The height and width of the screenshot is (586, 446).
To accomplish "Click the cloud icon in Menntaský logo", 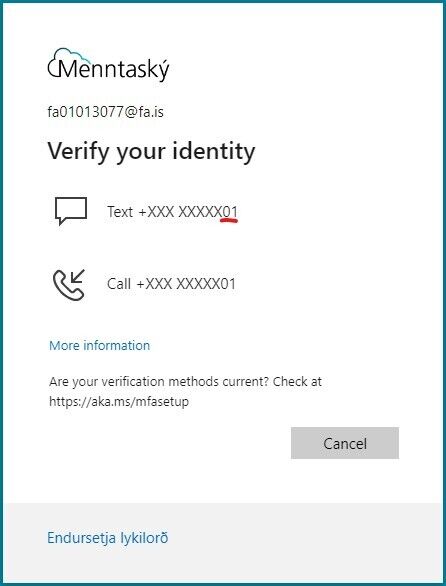I will 70,62.
